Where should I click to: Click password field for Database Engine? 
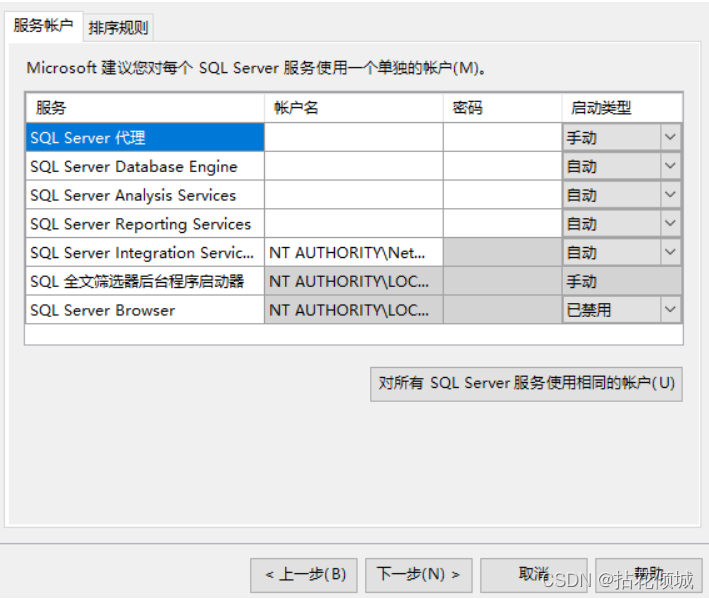pos(502,166)
